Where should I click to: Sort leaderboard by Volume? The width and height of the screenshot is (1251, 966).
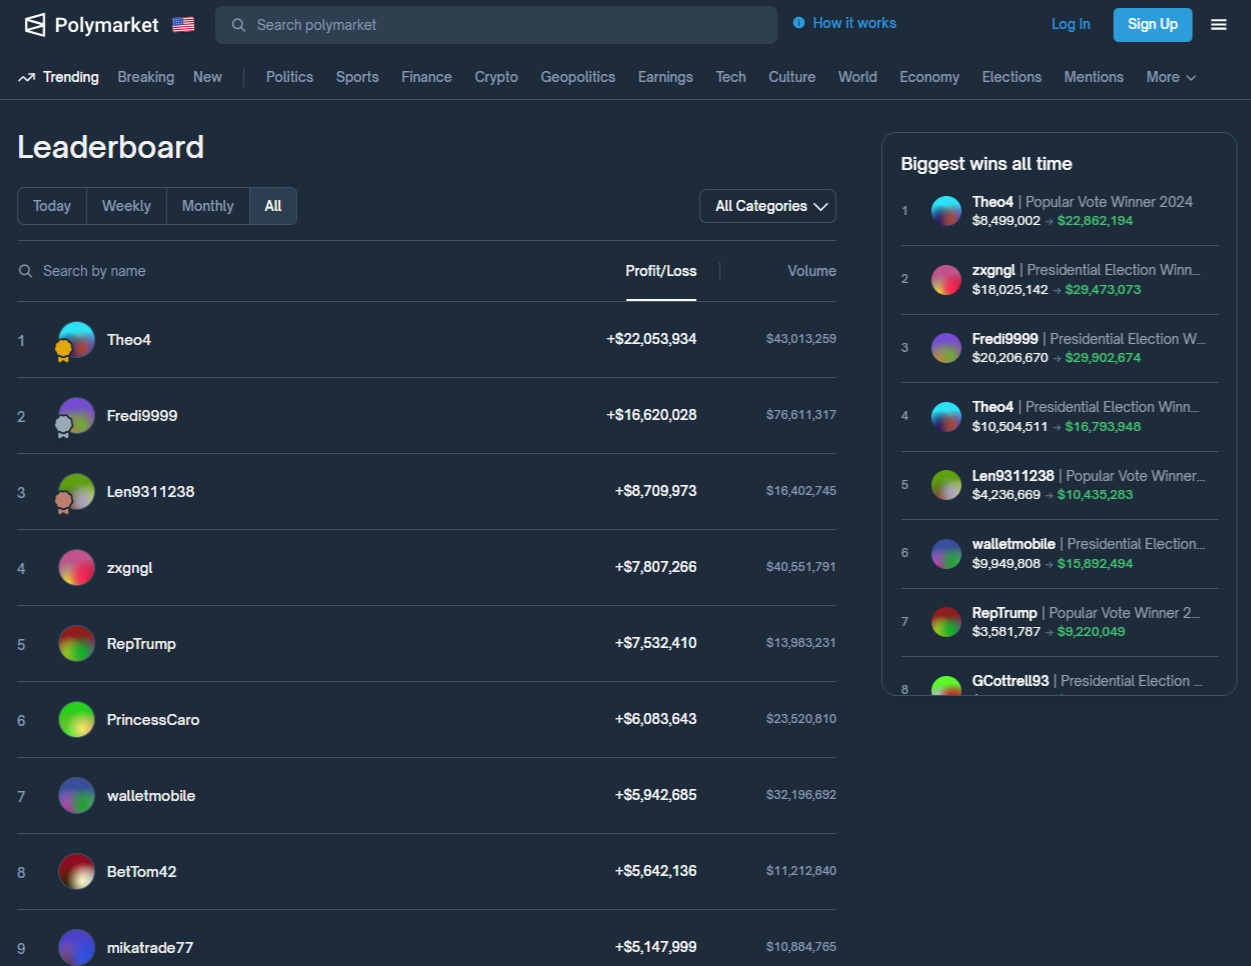pyautogui.click(x=811, y=271)
